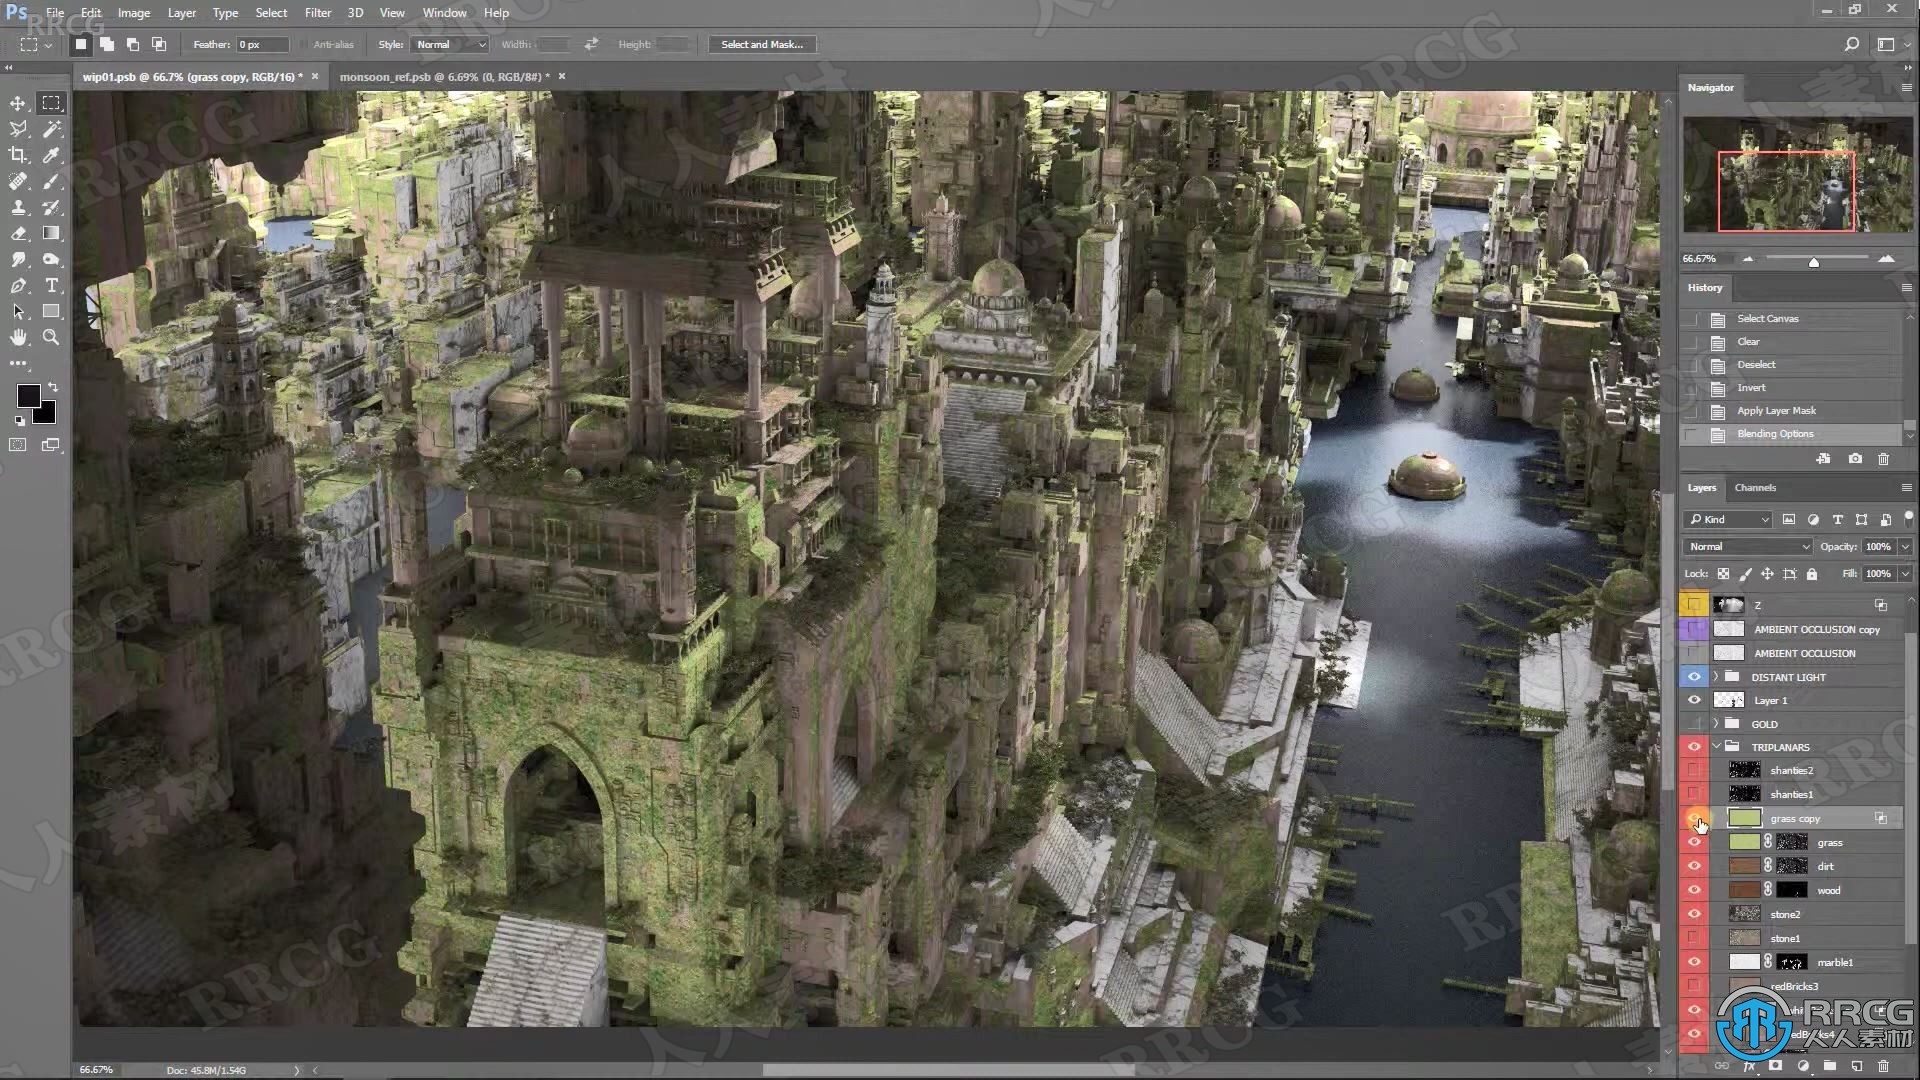
Task: Show the Z layer
Action: coord(1694,605)
